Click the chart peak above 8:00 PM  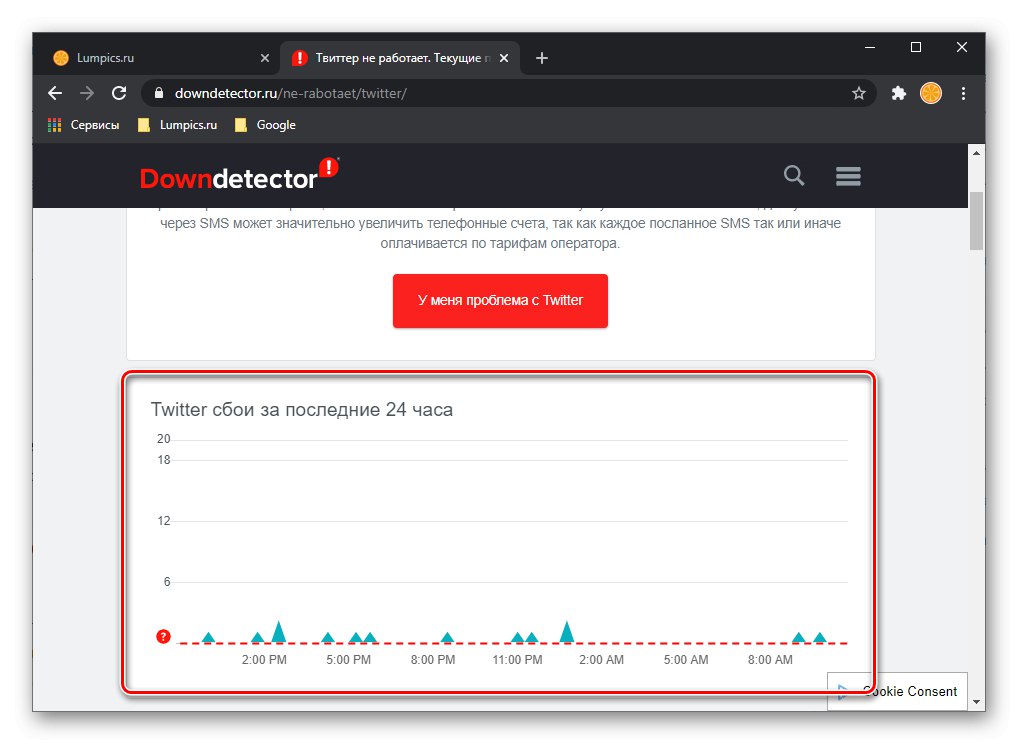tap(447, 638)
